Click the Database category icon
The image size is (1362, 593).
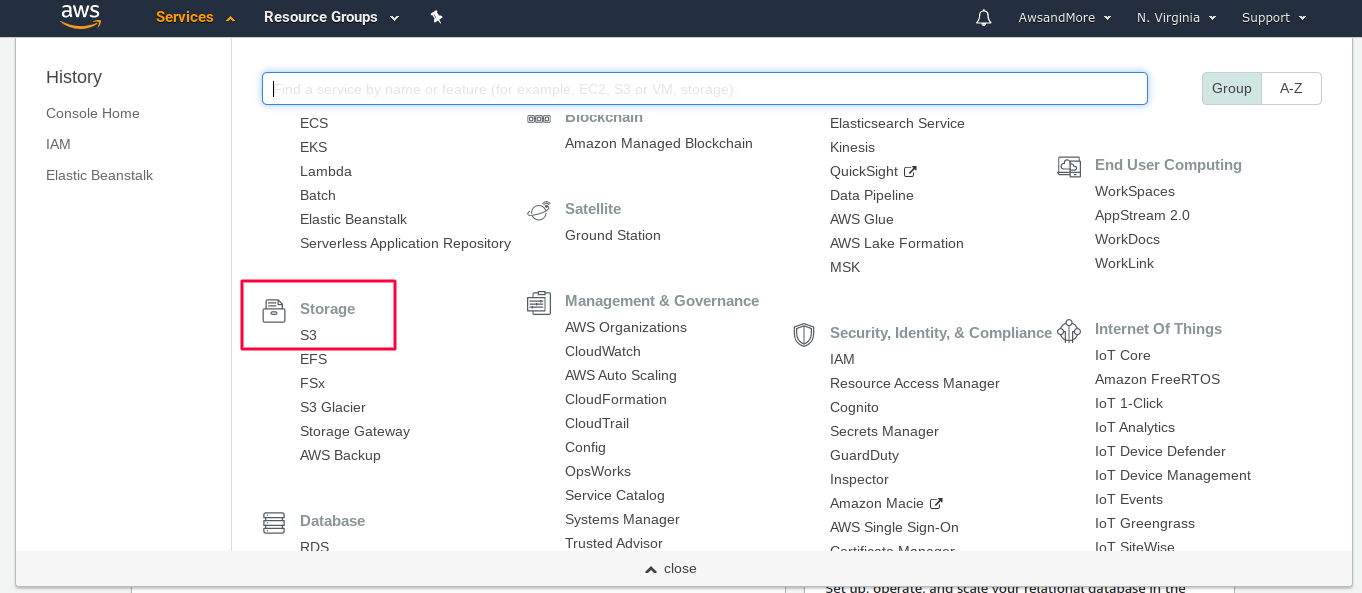click(x=274, y=523)
